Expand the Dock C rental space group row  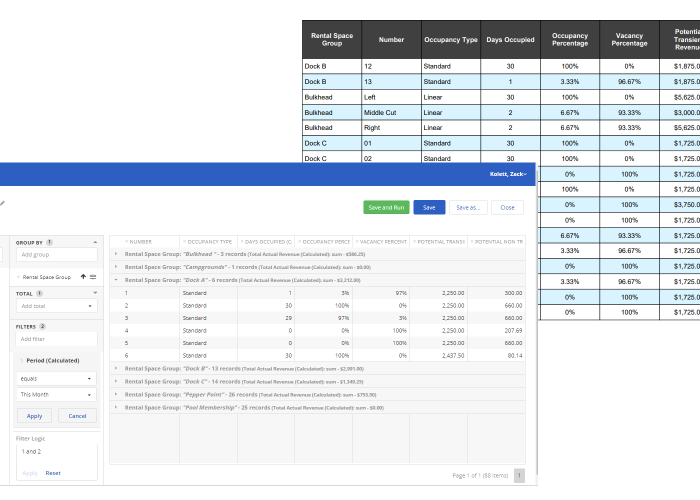tap(116, 382)
